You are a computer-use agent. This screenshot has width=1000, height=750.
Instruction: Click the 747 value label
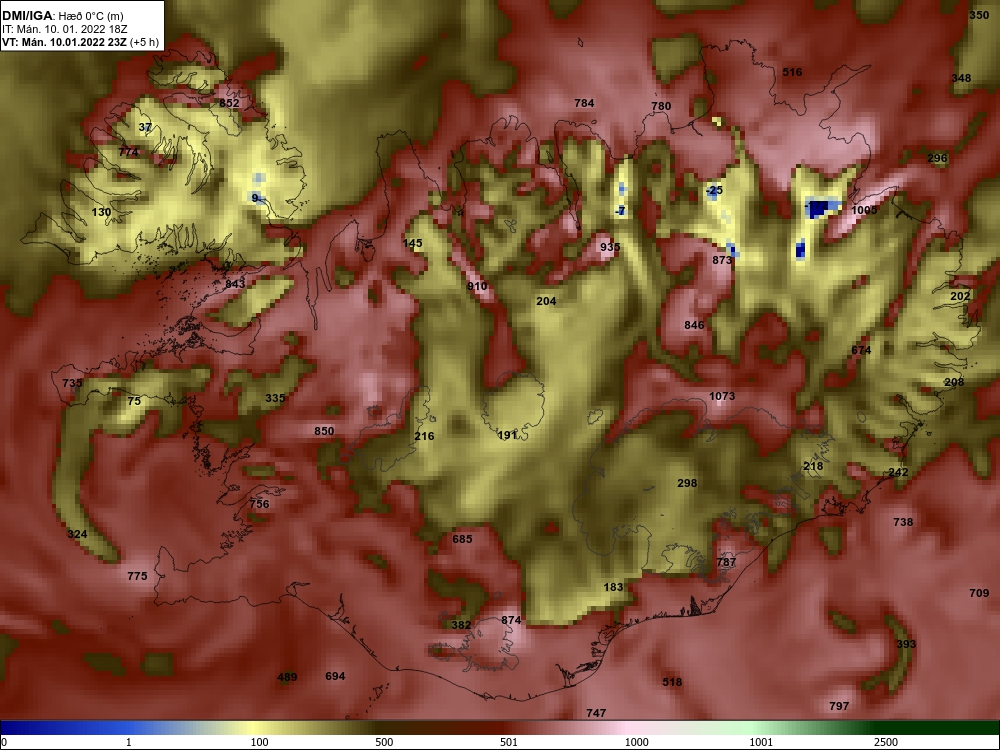click(596, 713)
